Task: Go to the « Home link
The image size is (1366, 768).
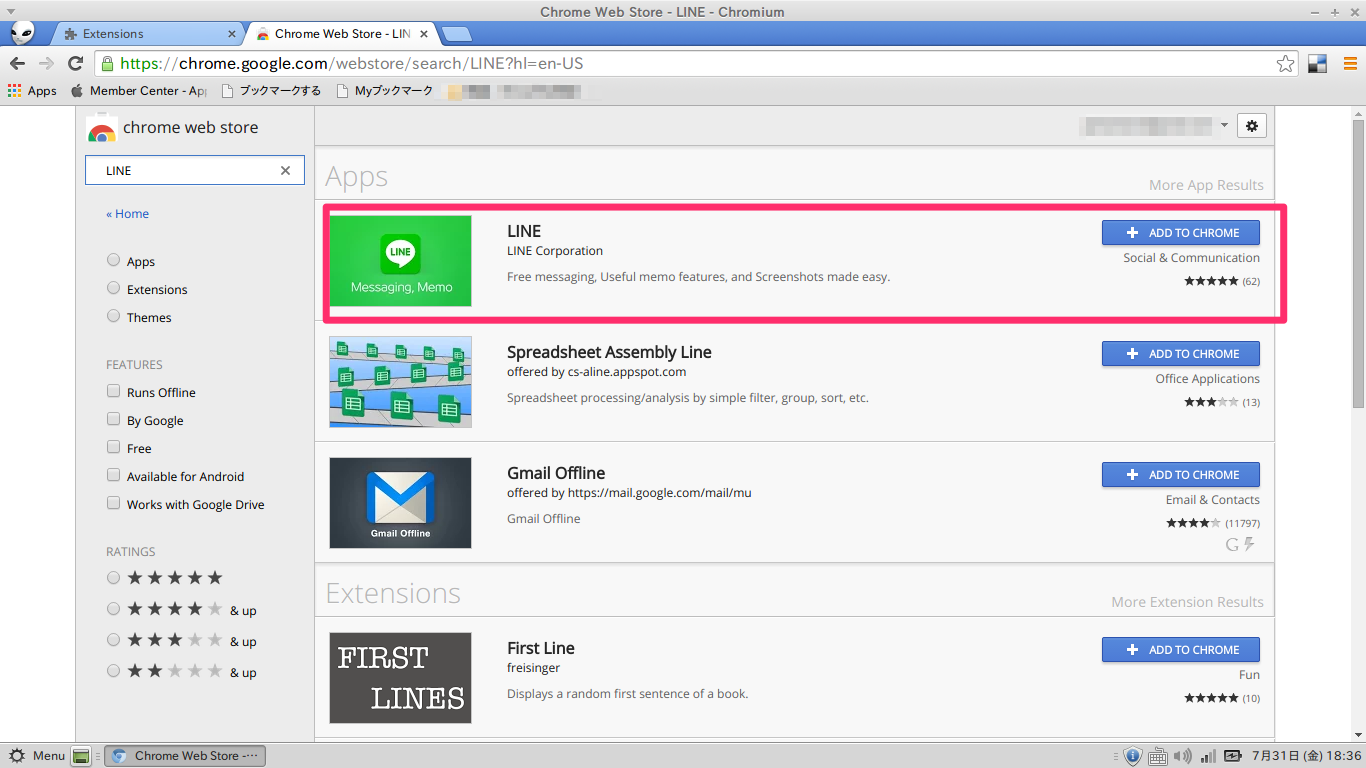Action: click(x=127, y=214)
